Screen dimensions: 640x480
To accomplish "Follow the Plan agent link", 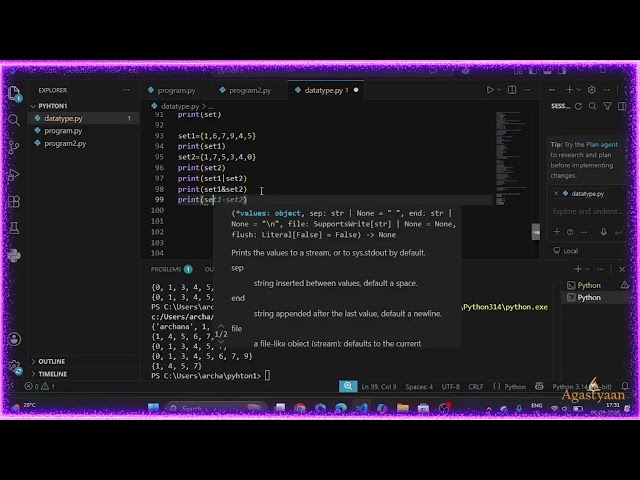I will (x=602, y=144).
